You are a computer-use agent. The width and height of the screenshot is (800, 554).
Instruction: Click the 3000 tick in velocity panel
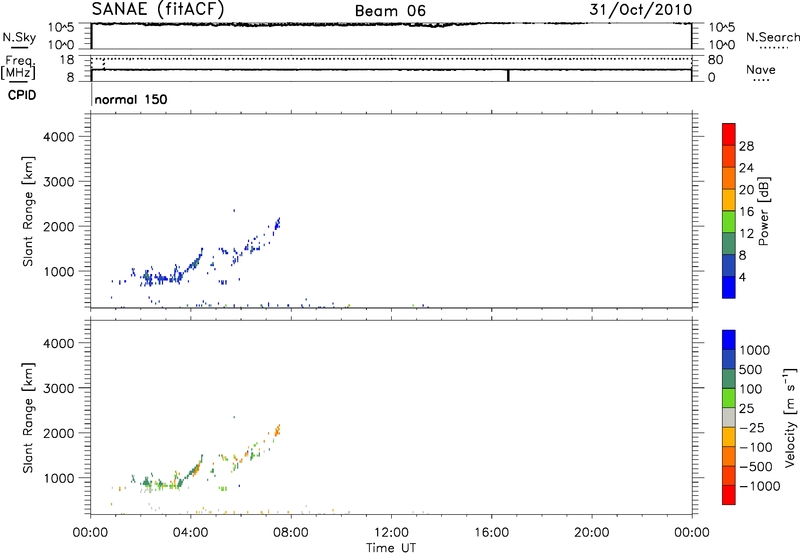pos(59,388)
